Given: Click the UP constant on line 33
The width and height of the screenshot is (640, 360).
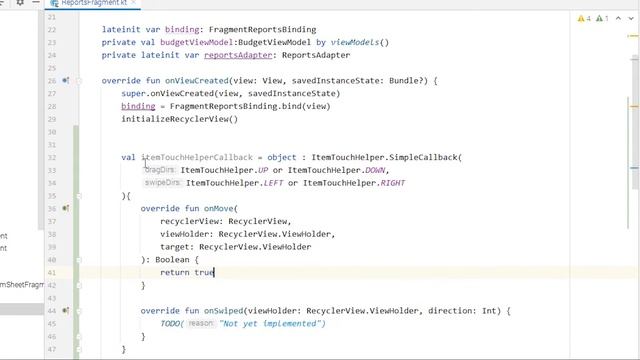Looking at the screenshot, I should [263, 170].
